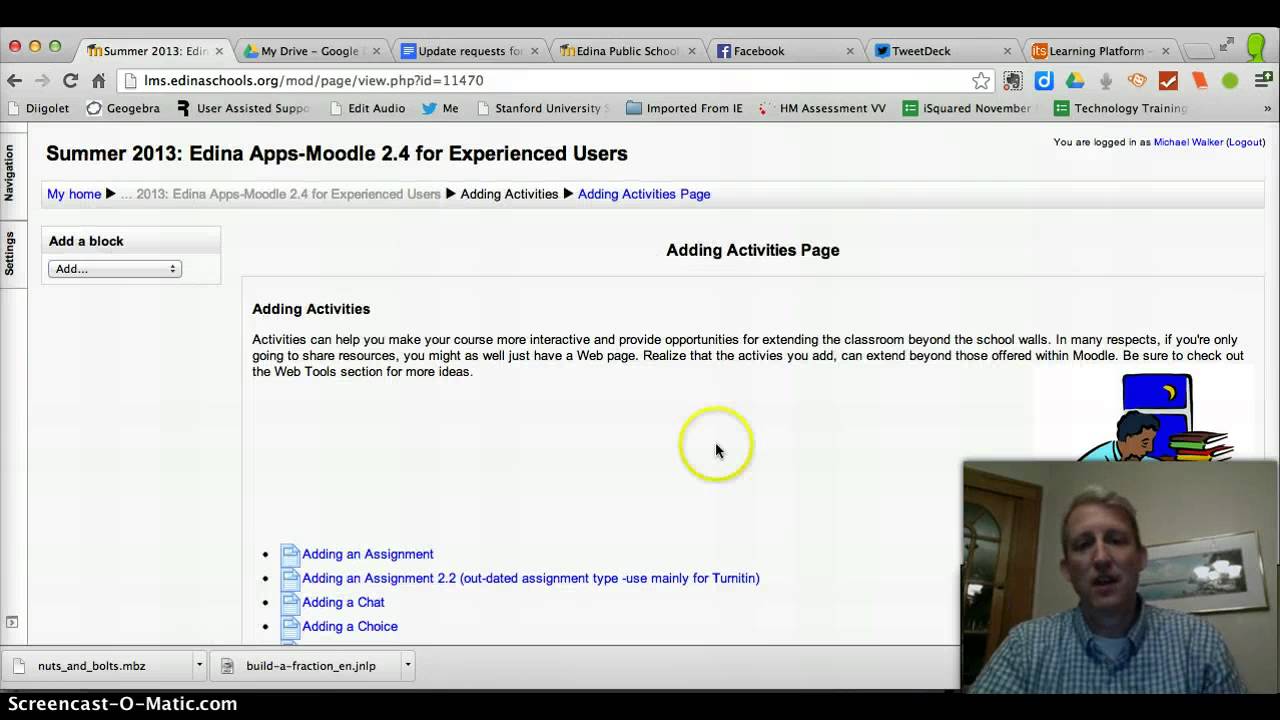This screenshot has width=1280, height=720.
Task: Open the iSquared November bookmark
Action: (967, 108)
